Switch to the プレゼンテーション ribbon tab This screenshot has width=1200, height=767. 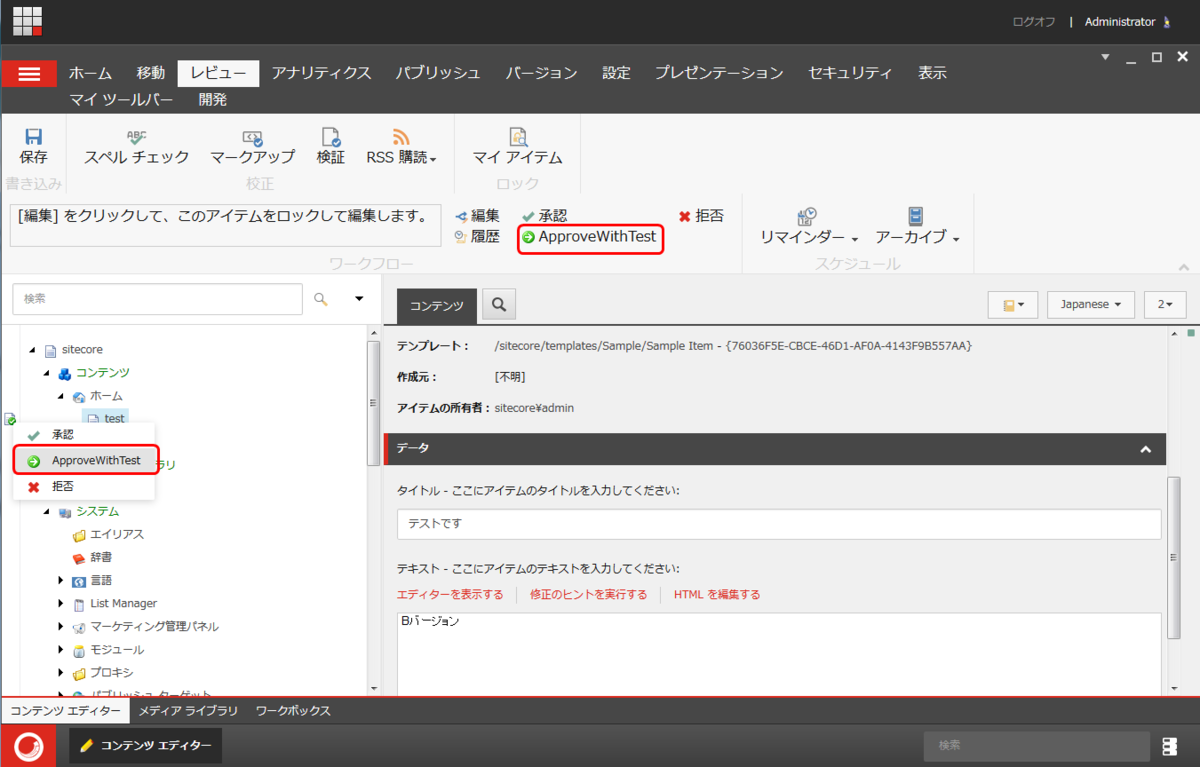pyautogui.click(x=719, y=73)
